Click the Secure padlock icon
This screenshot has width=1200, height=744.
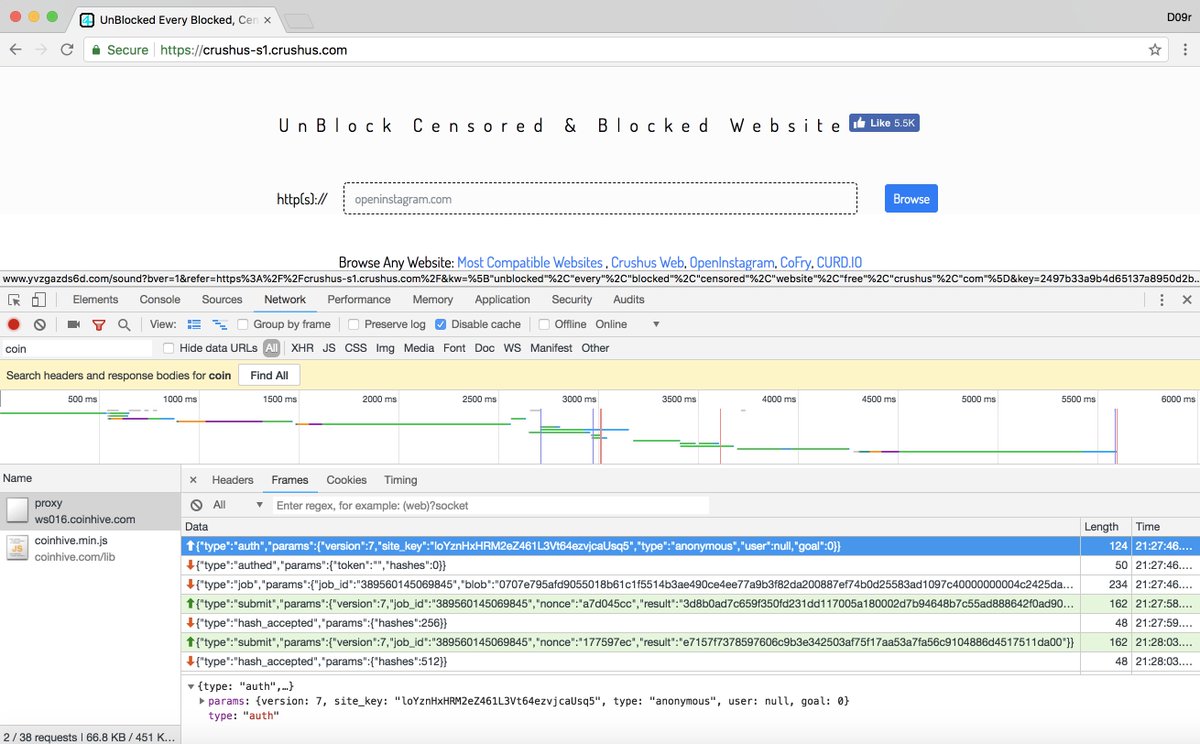[95, 49]
